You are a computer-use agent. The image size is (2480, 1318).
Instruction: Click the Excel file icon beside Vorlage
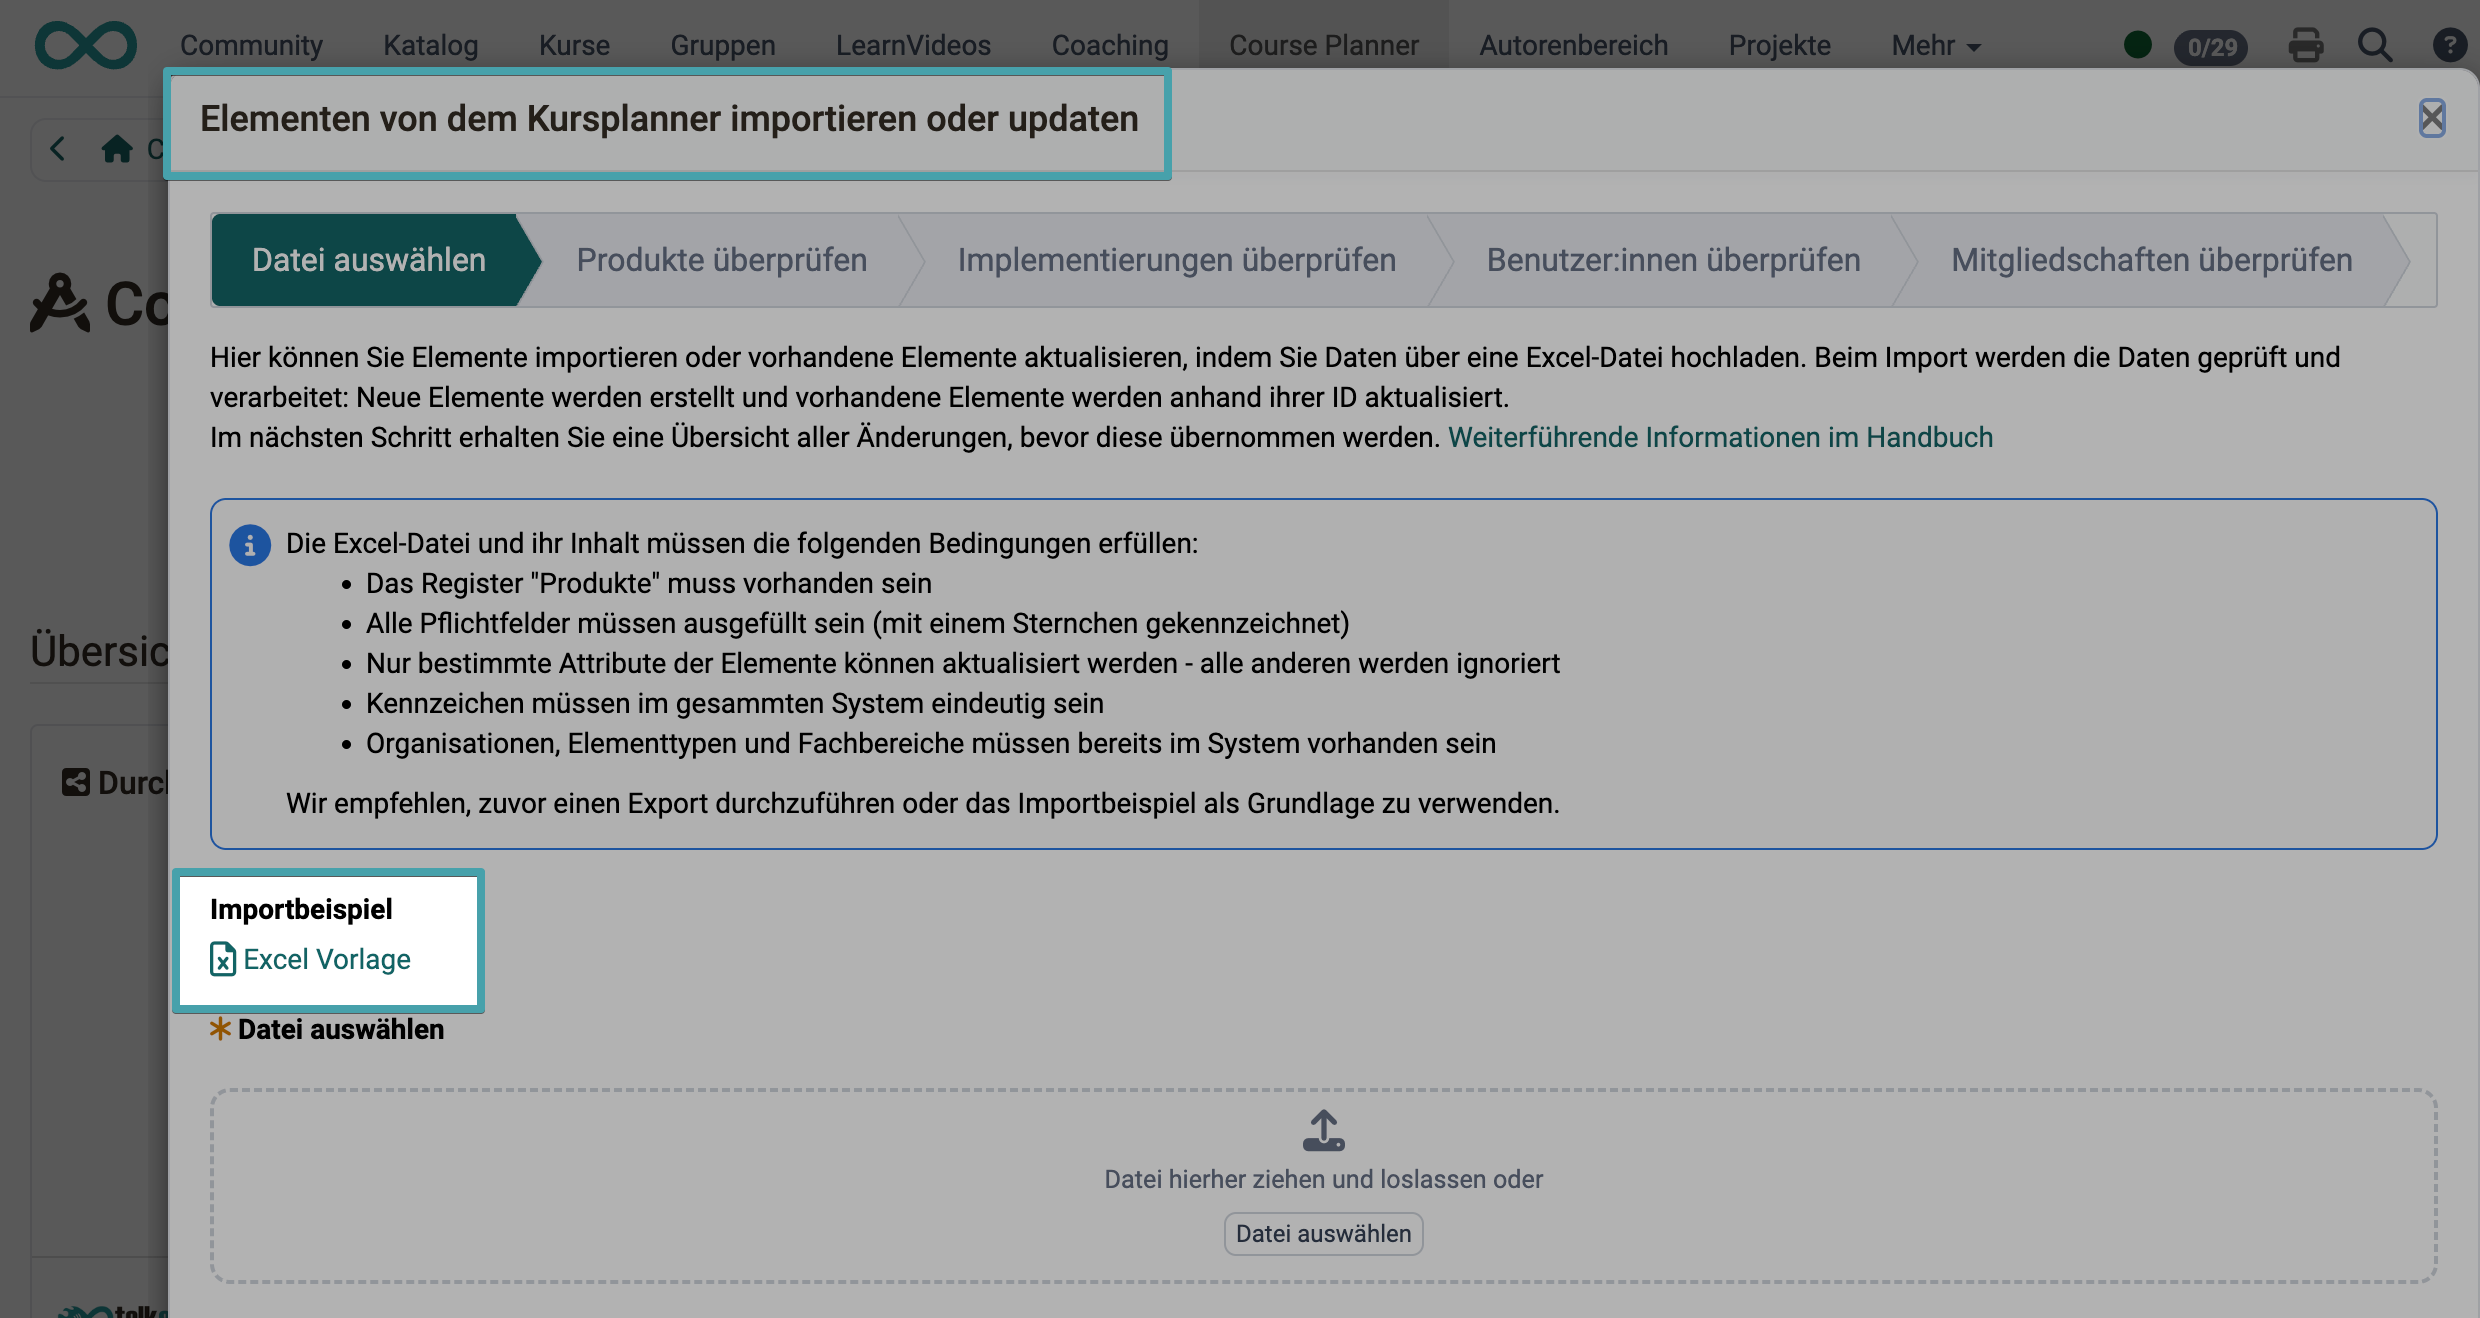click(x=223, y=959)
